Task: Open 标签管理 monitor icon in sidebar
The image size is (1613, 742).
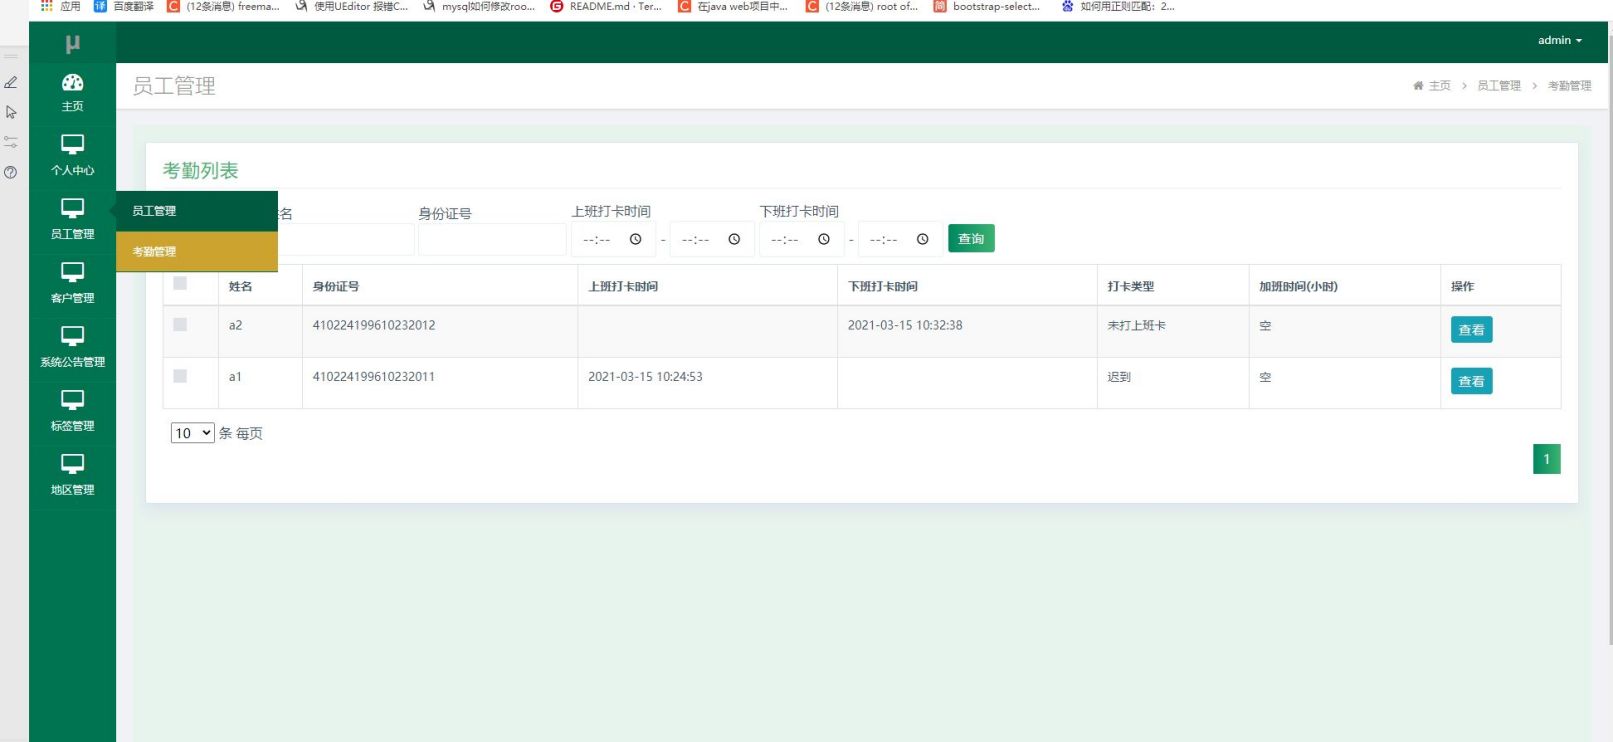Action: pos(72,400)
